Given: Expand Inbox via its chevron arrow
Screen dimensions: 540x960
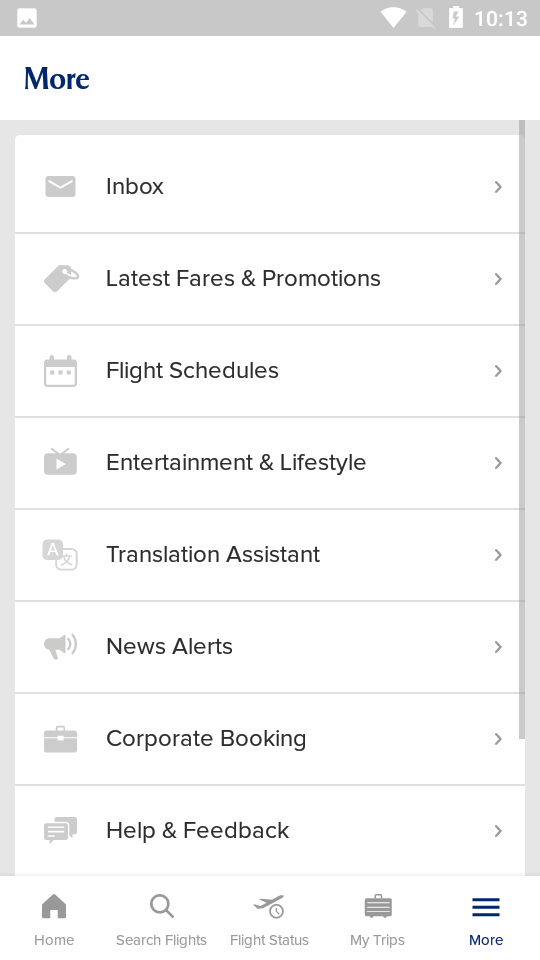Looking at the screenshot, I should coord(498,187).
